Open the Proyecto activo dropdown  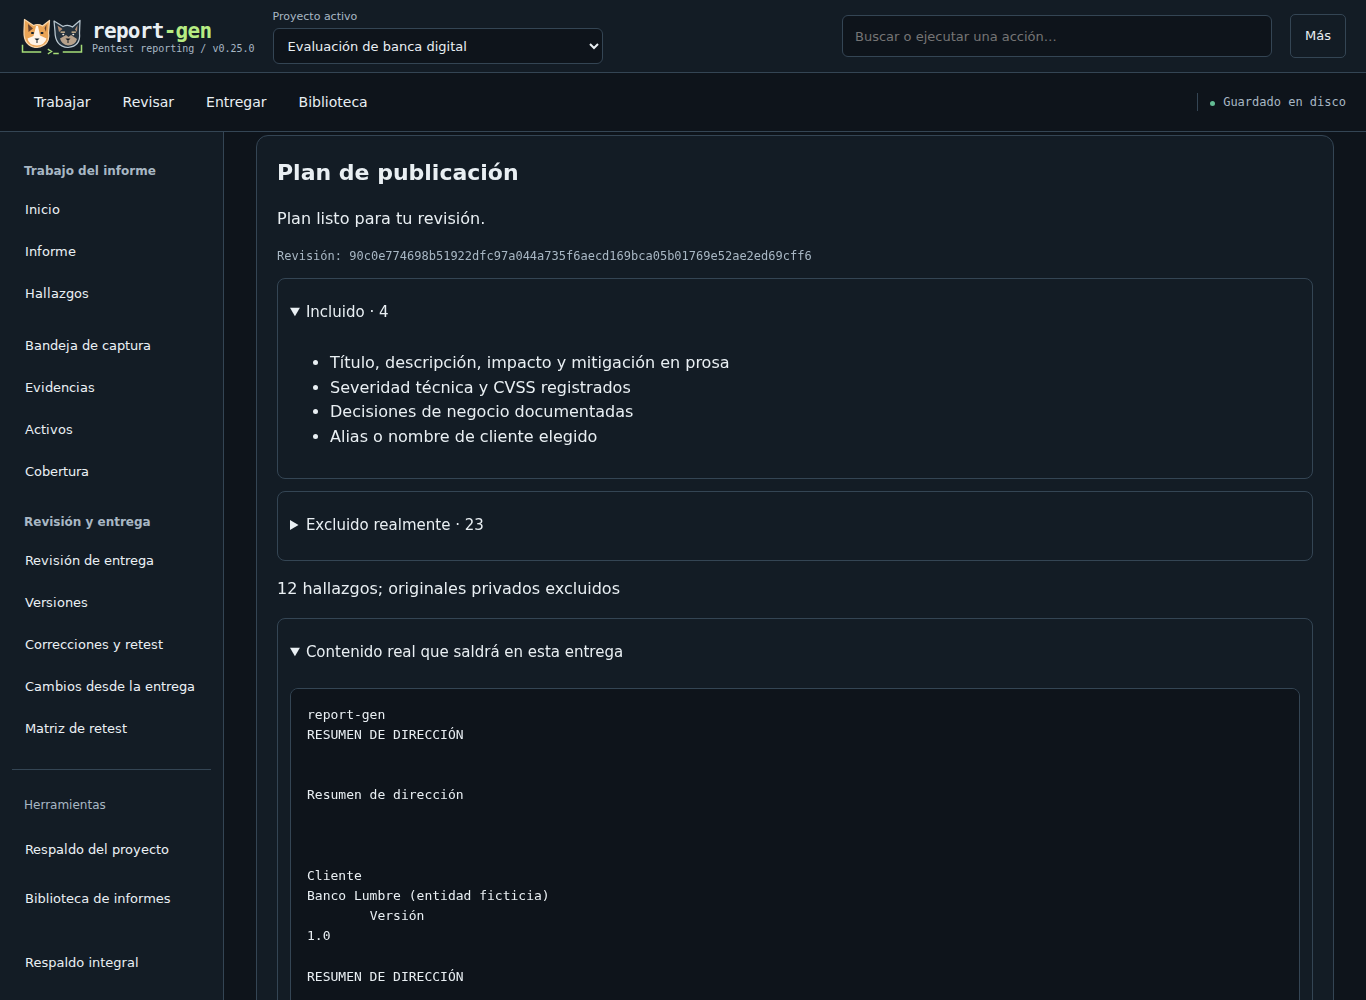[438, 46]
